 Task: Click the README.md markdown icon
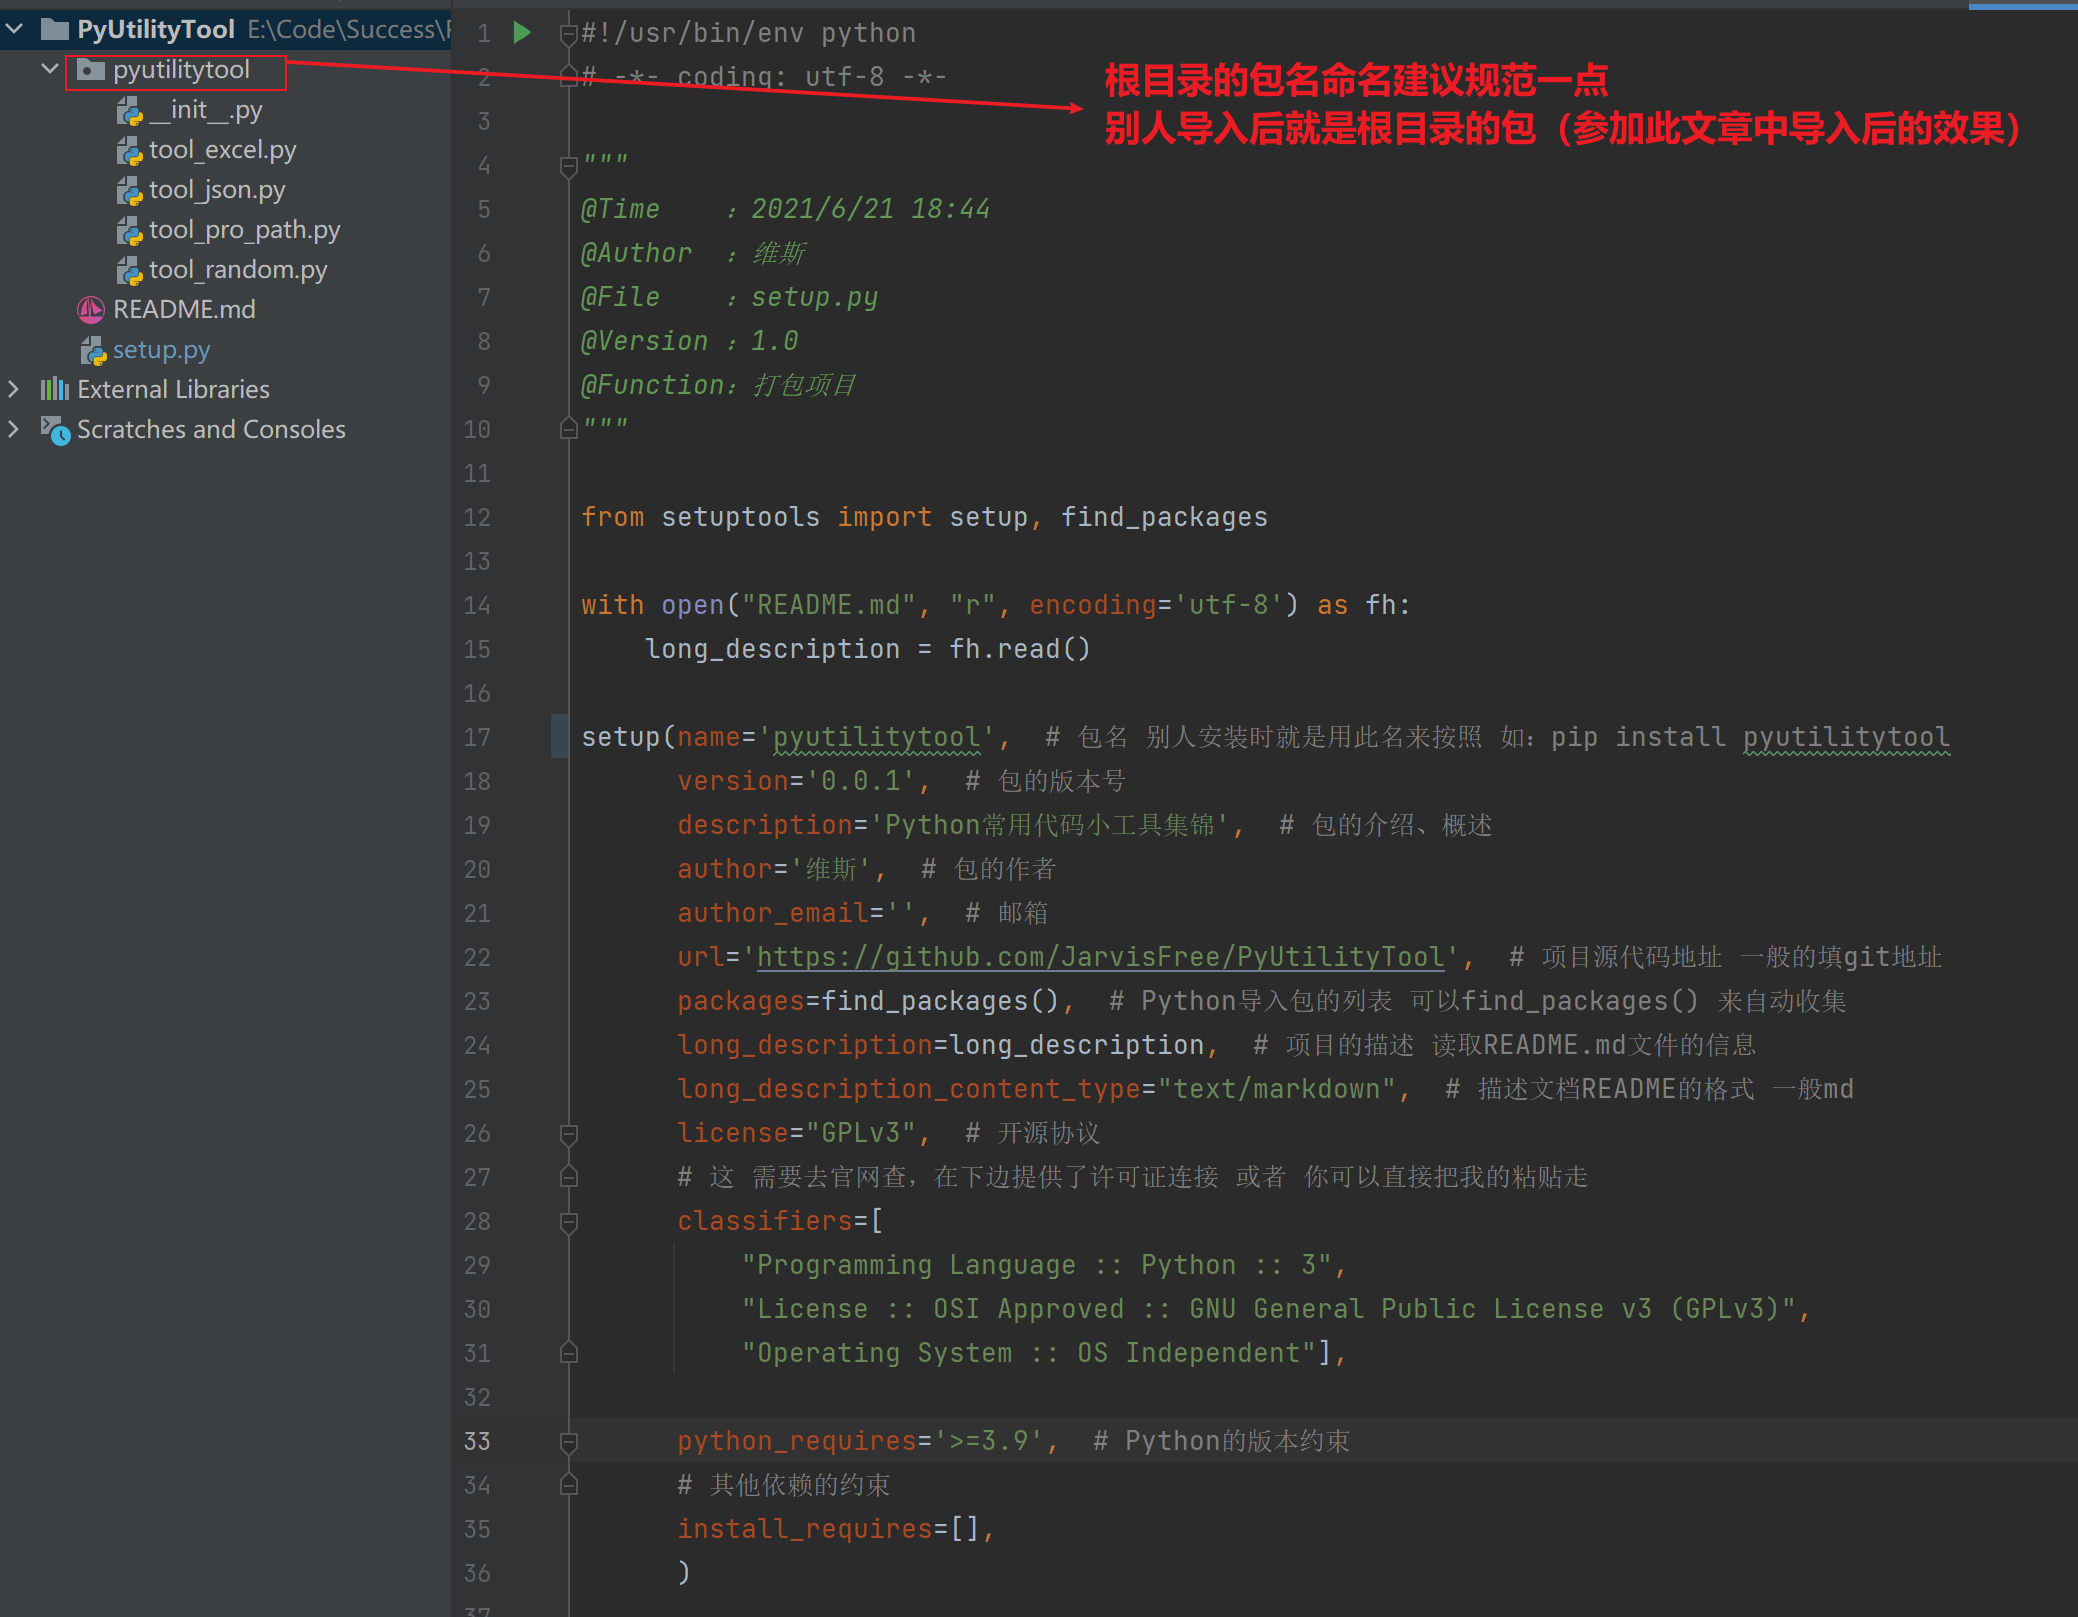90,310
